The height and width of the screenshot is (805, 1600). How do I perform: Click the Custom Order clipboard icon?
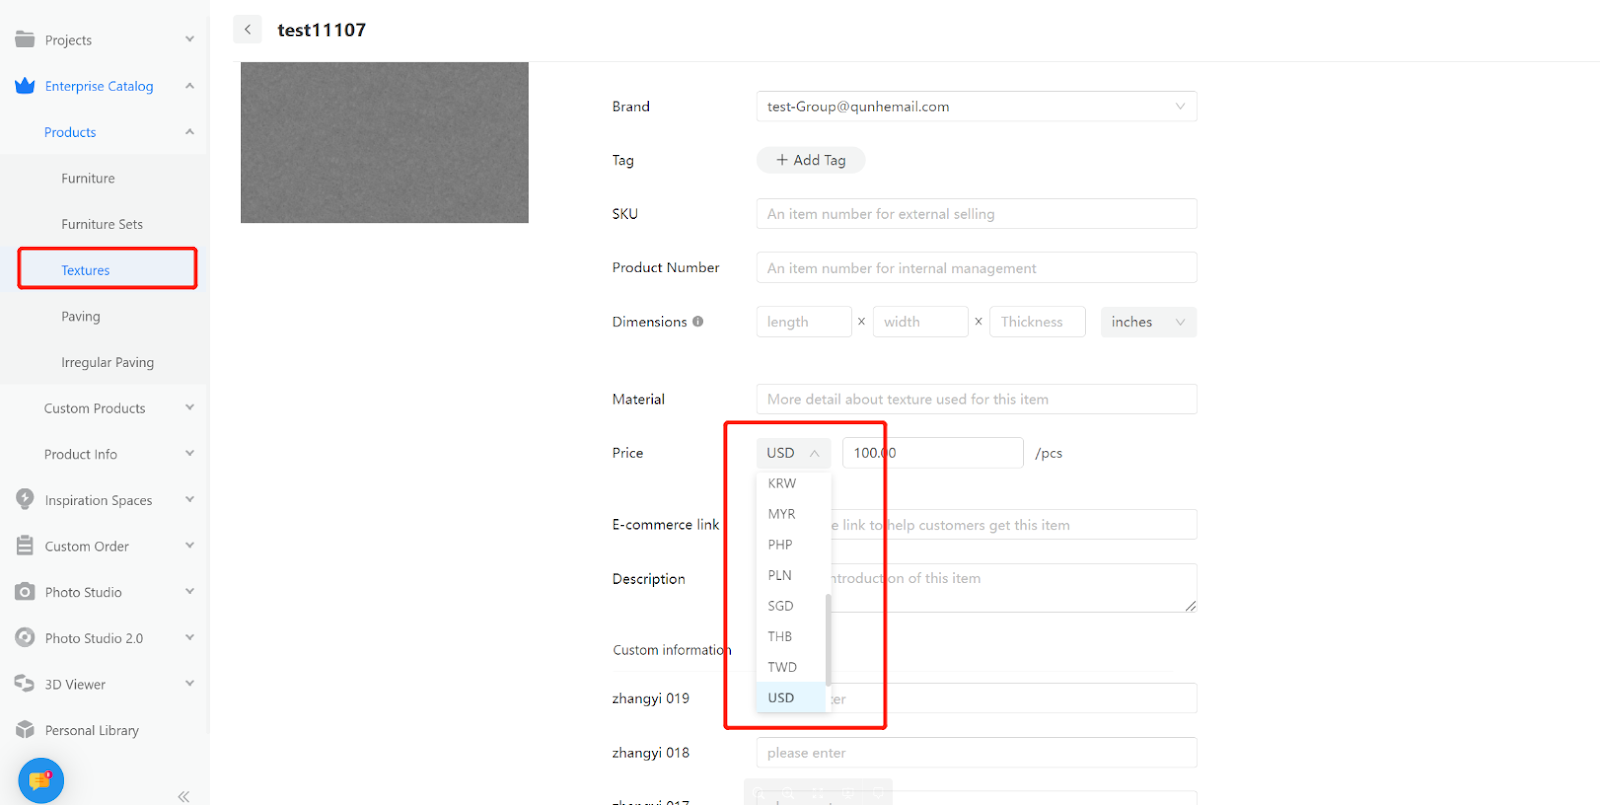pos(25,546)
